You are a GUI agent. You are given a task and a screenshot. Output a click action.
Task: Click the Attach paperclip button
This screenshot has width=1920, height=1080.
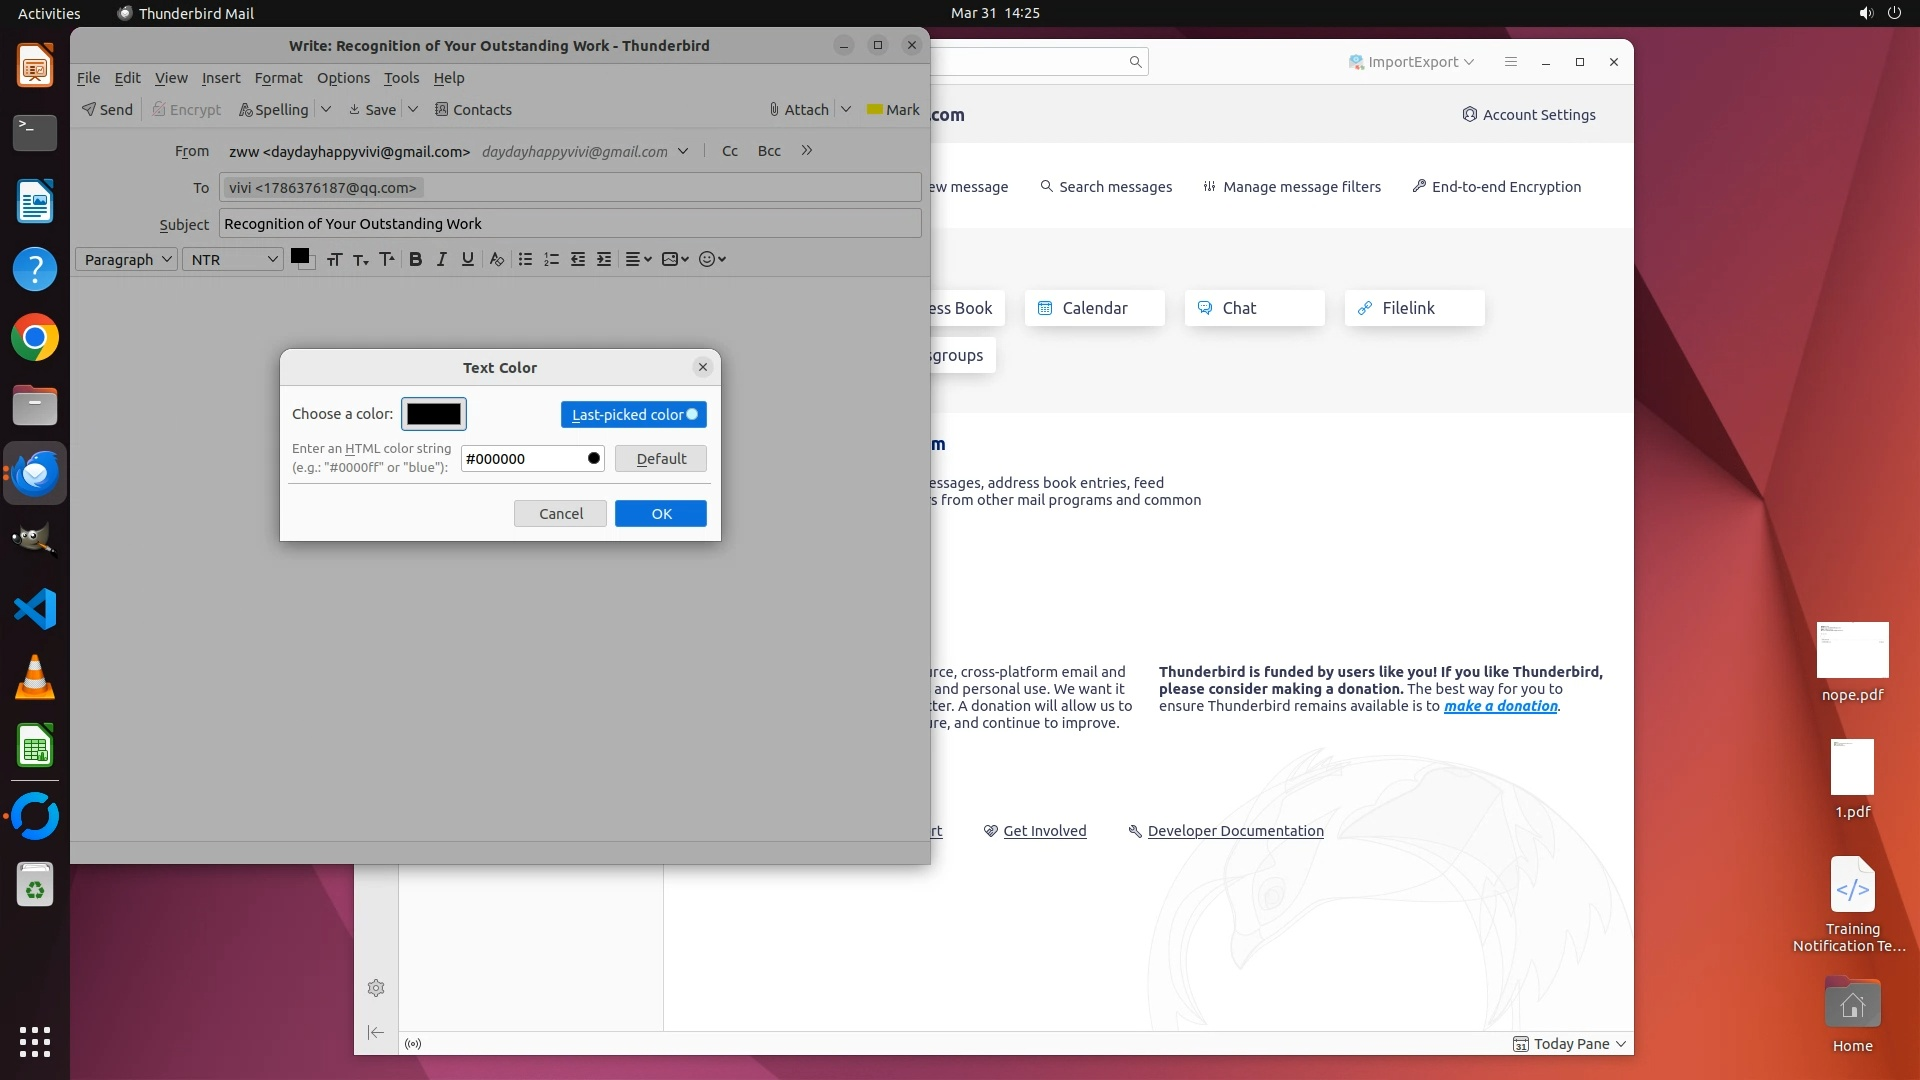(x=799, y=109)
